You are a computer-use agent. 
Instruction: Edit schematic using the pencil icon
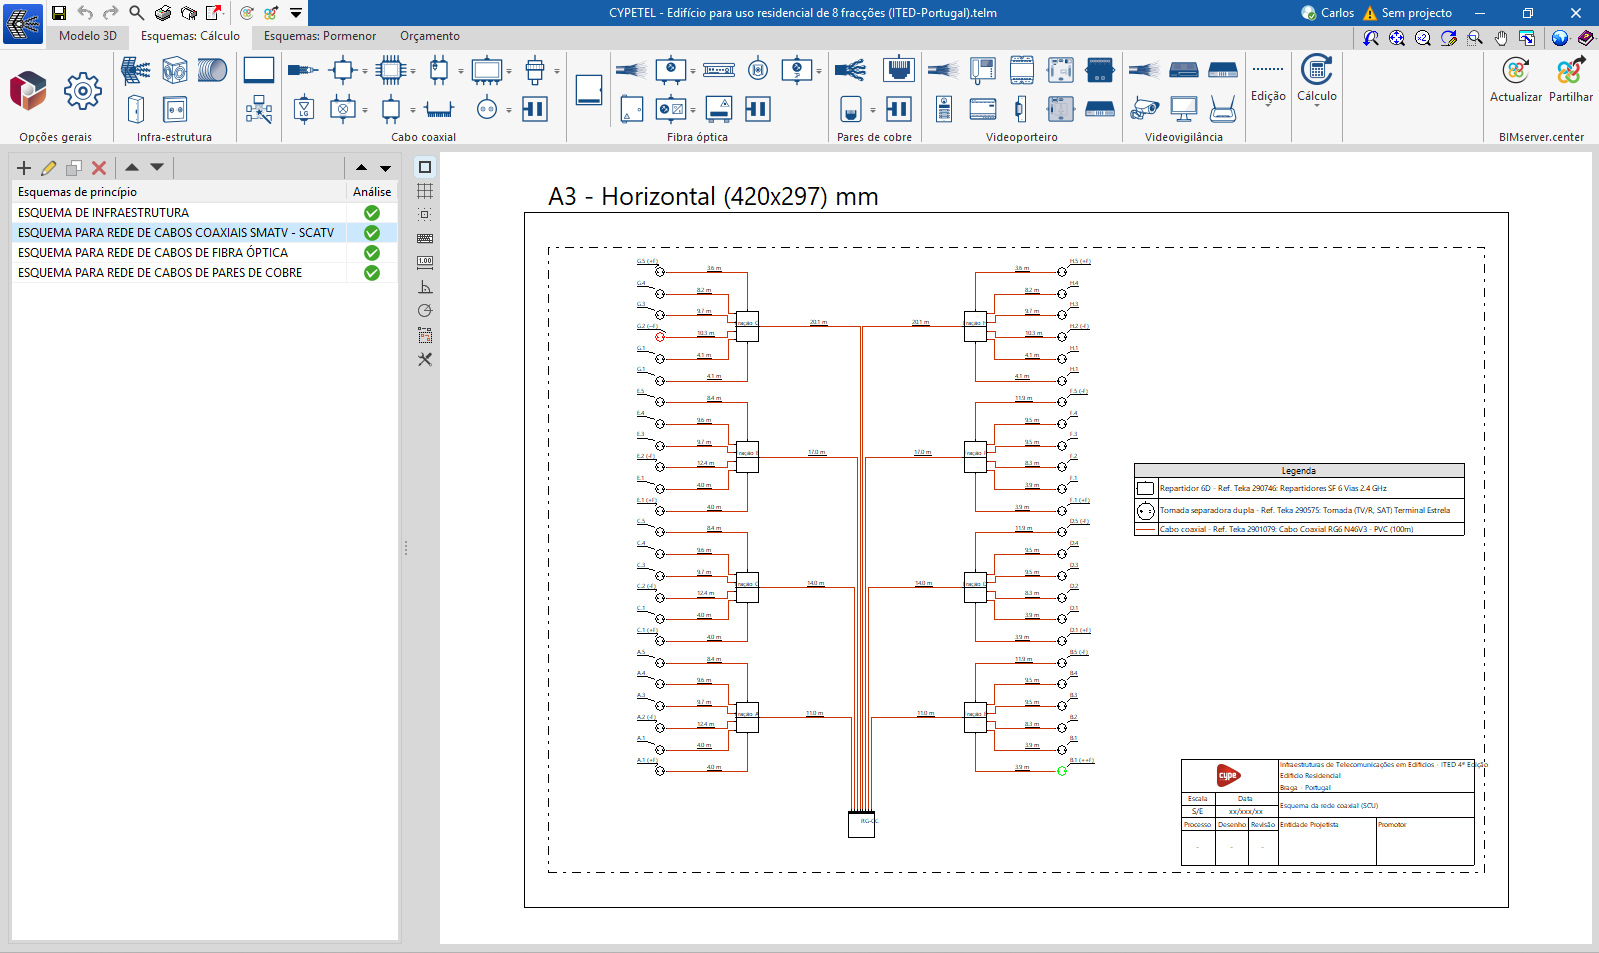click(48, 168)
